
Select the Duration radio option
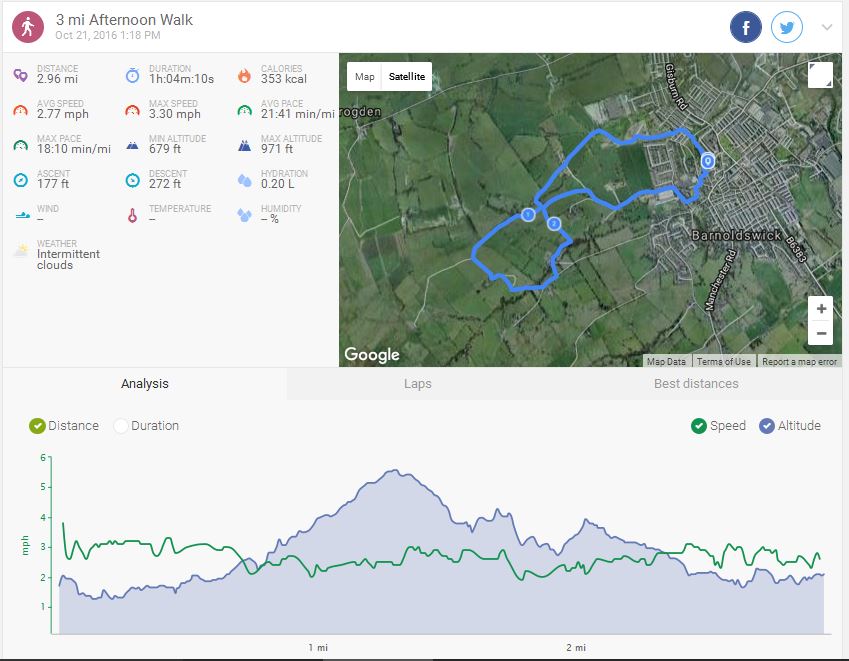point(121,426)
